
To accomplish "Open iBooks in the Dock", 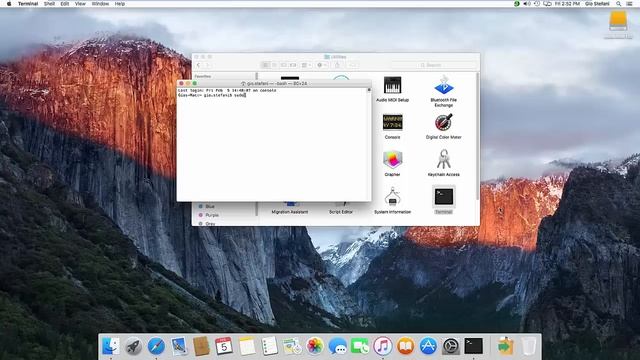I will coord(405,346).
